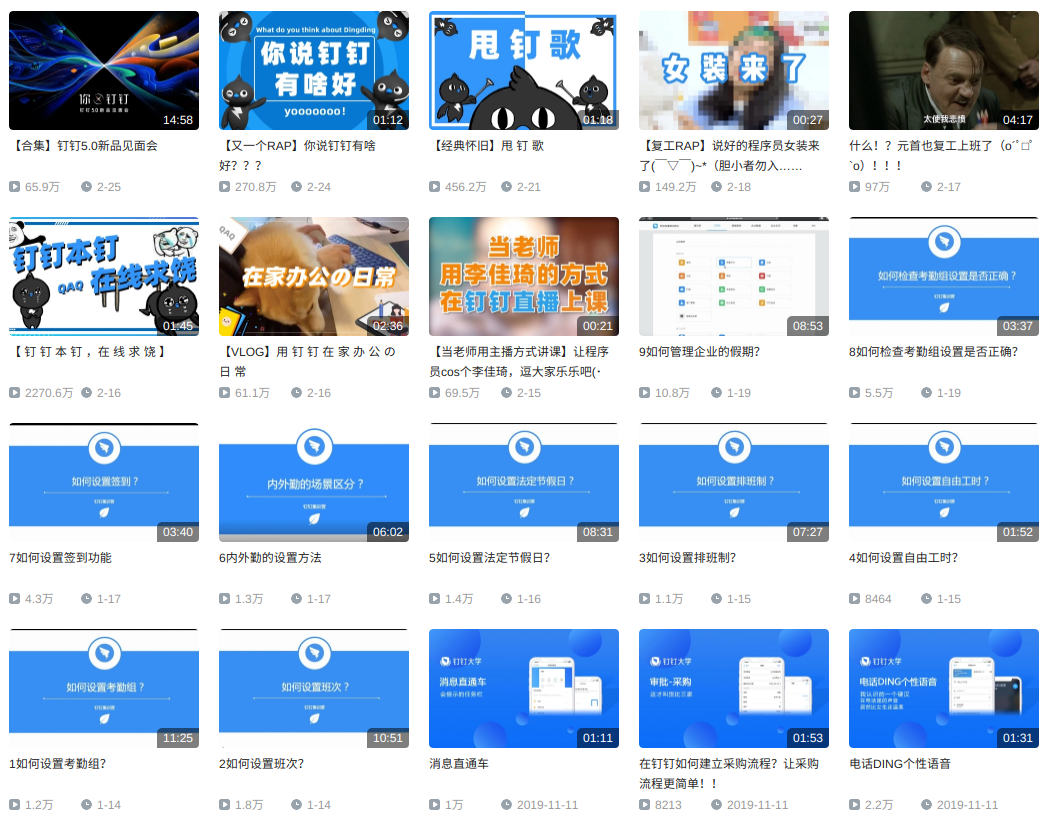Click the play-count icon beside 8213
The height and width of the screenshot is (837, 1048).
point(644,804)
